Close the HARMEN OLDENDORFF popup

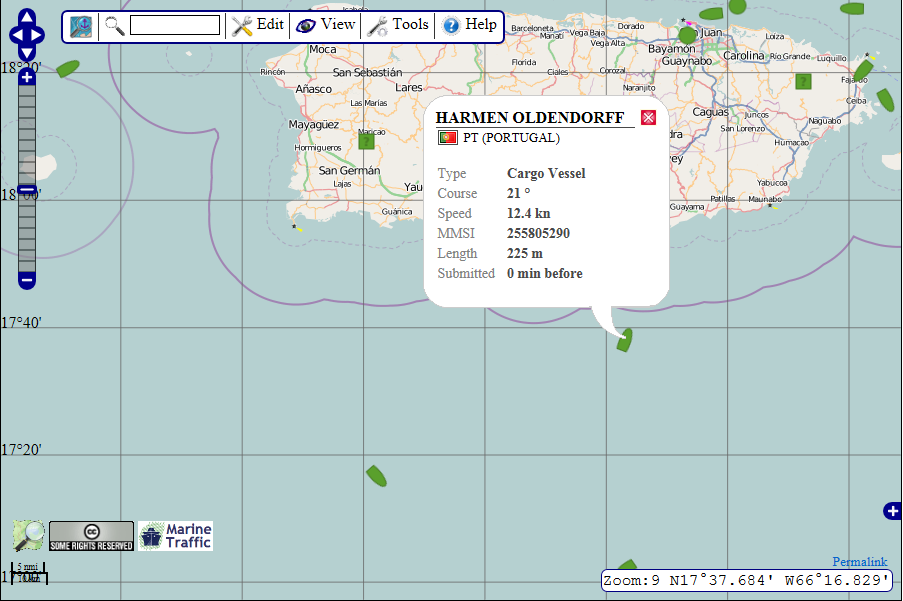tap(648, 117)
